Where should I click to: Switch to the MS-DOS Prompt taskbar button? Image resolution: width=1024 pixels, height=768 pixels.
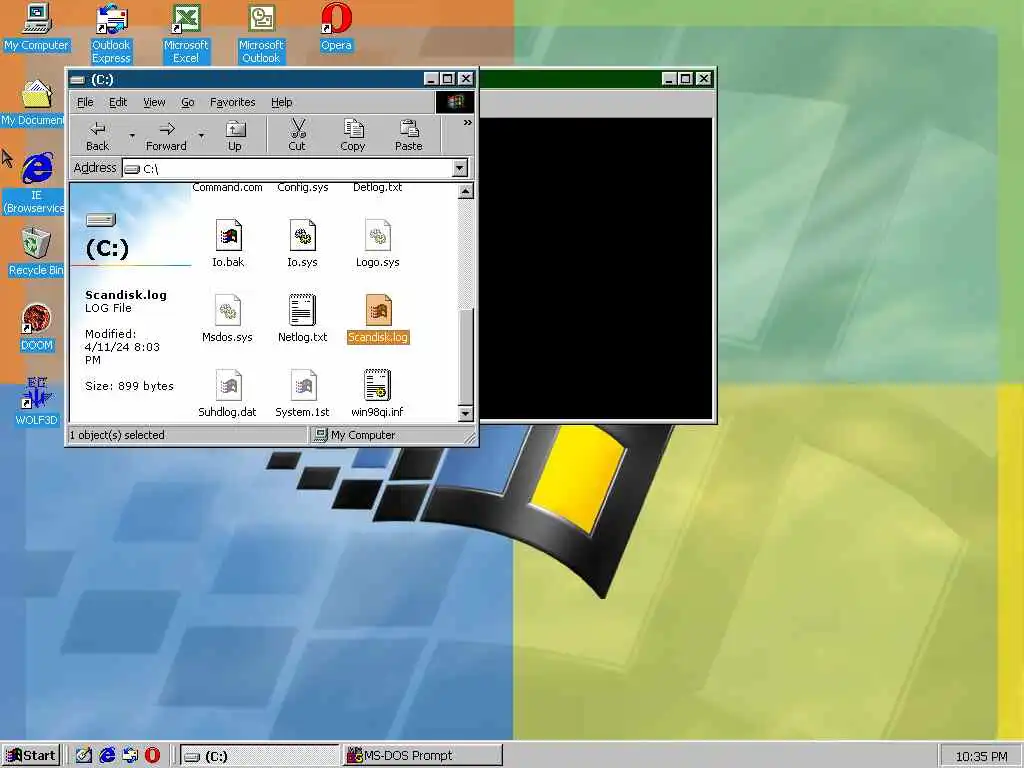[x=423, y=756]
